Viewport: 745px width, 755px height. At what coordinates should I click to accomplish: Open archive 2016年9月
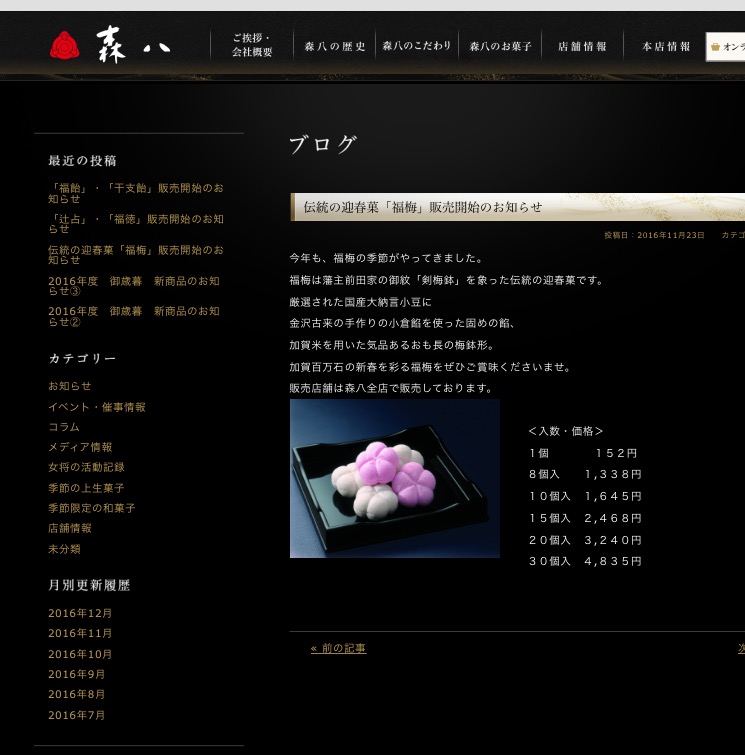pyautogui.click(x=77, y=675)
